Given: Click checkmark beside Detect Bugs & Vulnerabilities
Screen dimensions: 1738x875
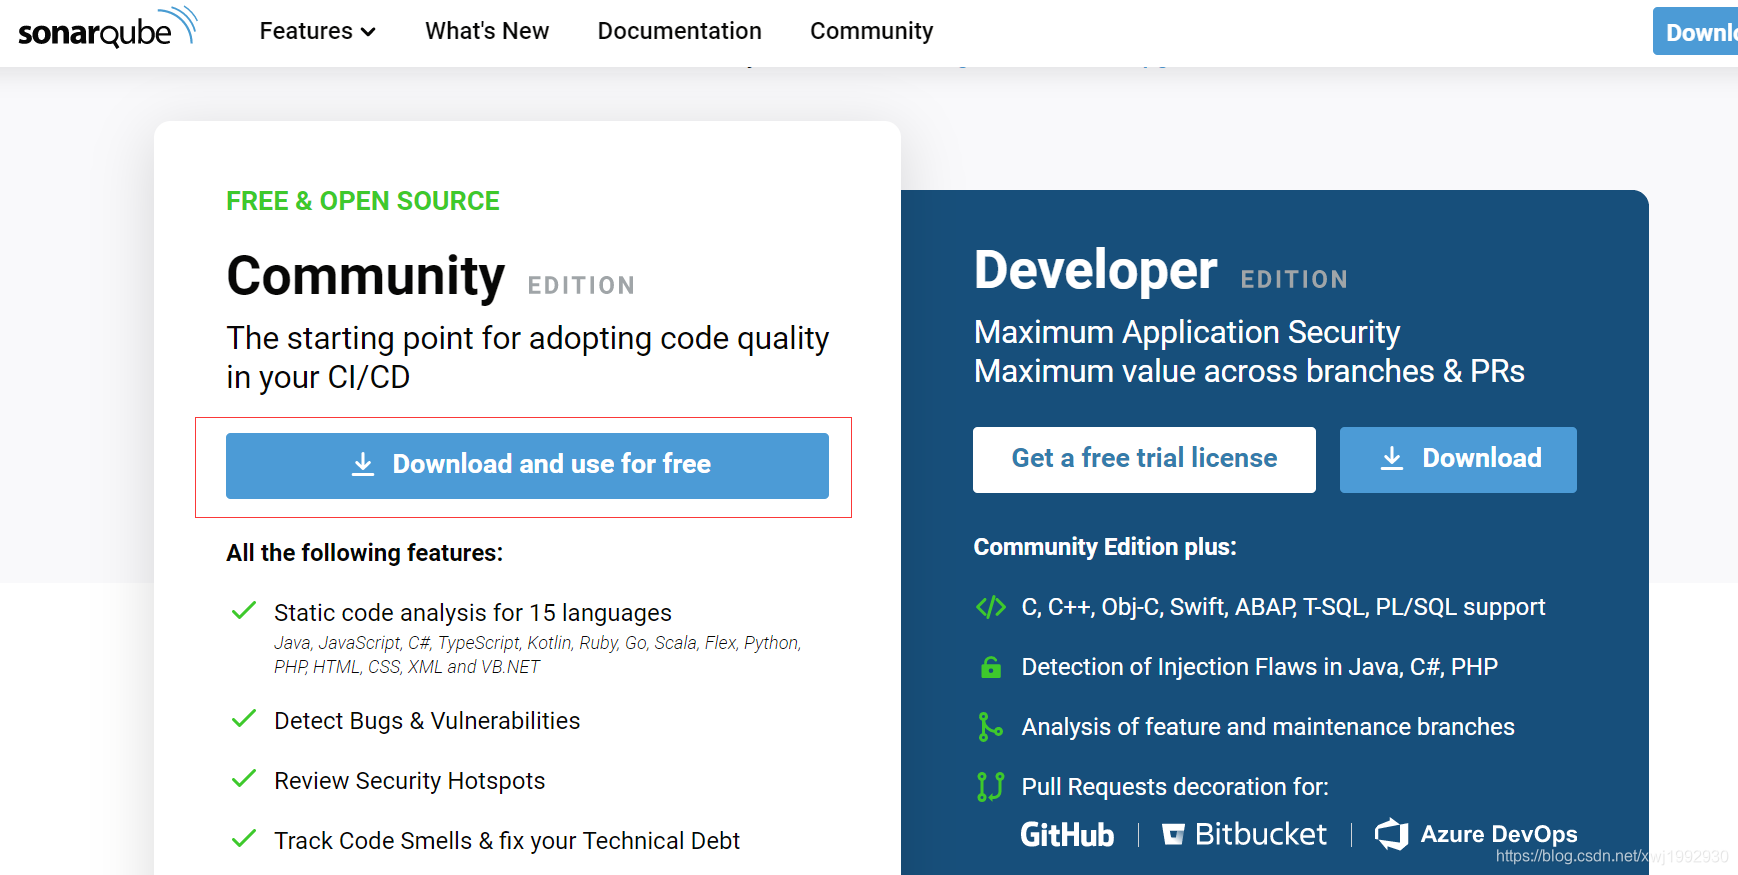Looking at the screenshot, I should (x=243, y=719).
